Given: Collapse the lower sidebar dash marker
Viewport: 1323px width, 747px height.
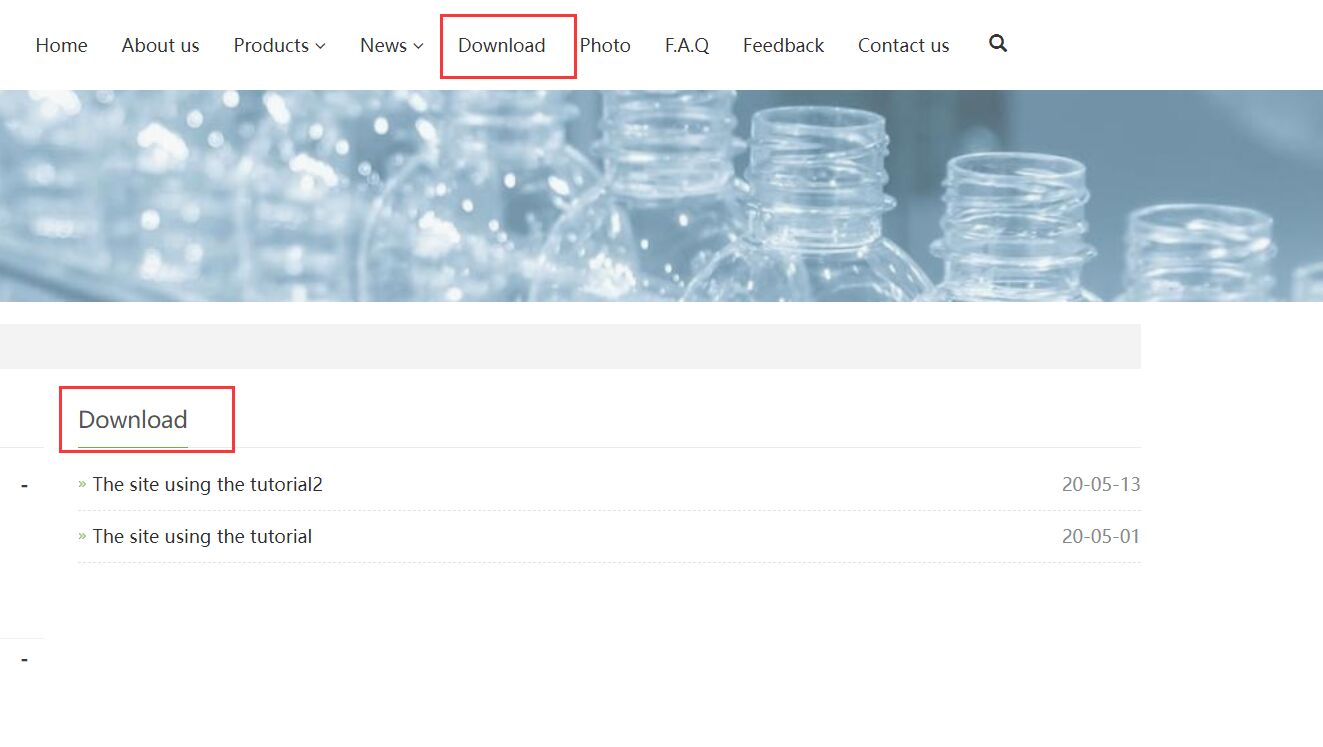Looking at the screenshot, I should (24, 660).
